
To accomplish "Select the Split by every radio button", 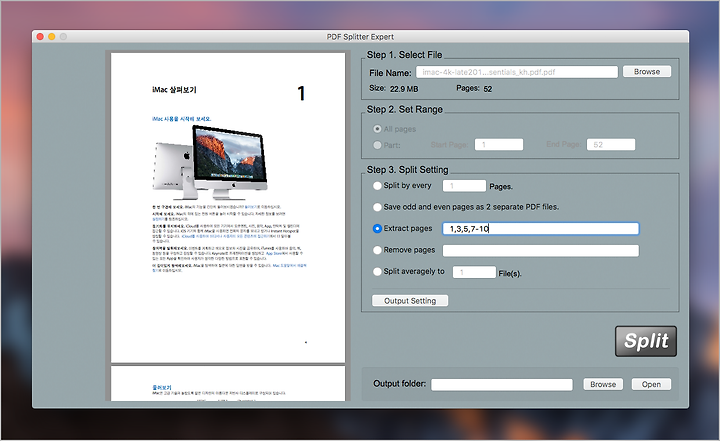I will coord(377,186).
